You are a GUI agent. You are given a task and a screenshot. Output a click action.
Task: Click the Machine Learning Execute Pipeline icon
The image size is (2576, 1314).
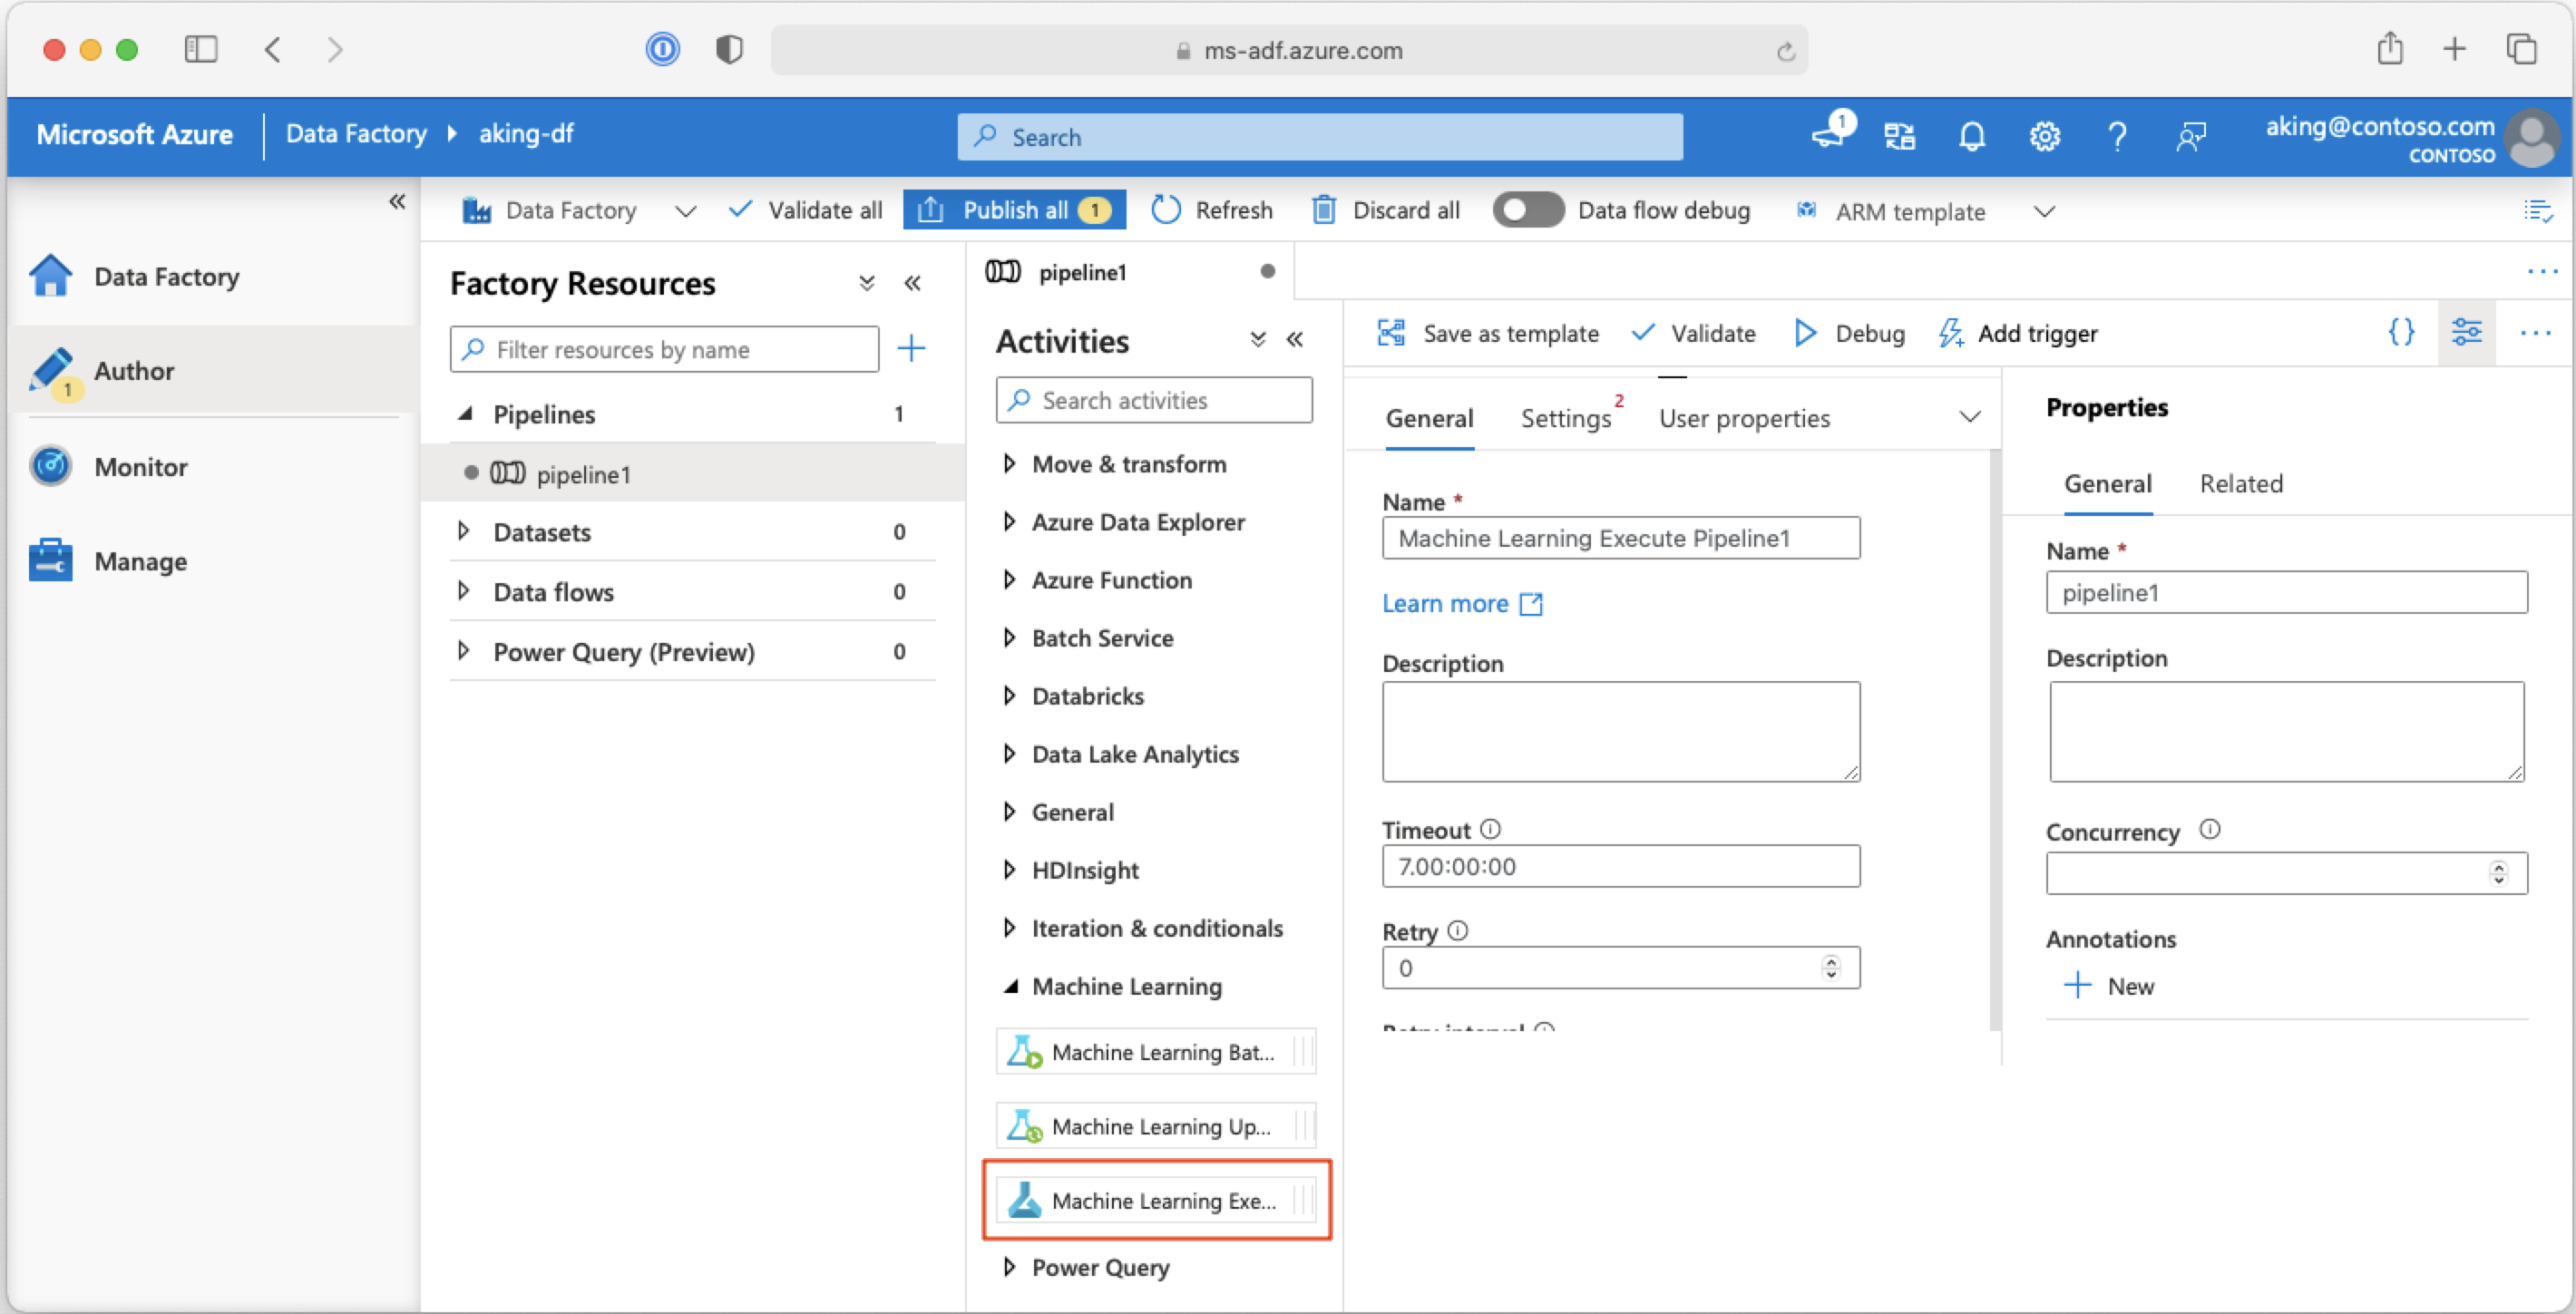[x=1024, y=1200]
